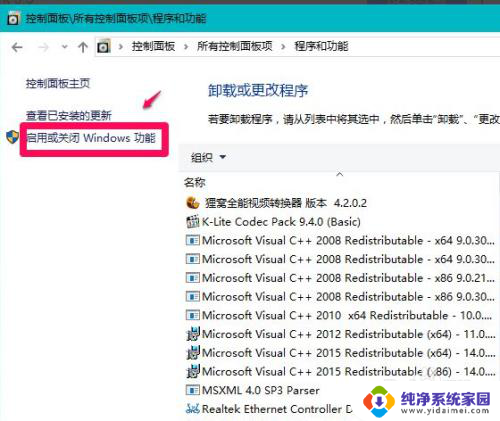Screen dimensions: 500x421
Task: Select 程序和功能 in the breadcrumb
Action: point(321,46)
